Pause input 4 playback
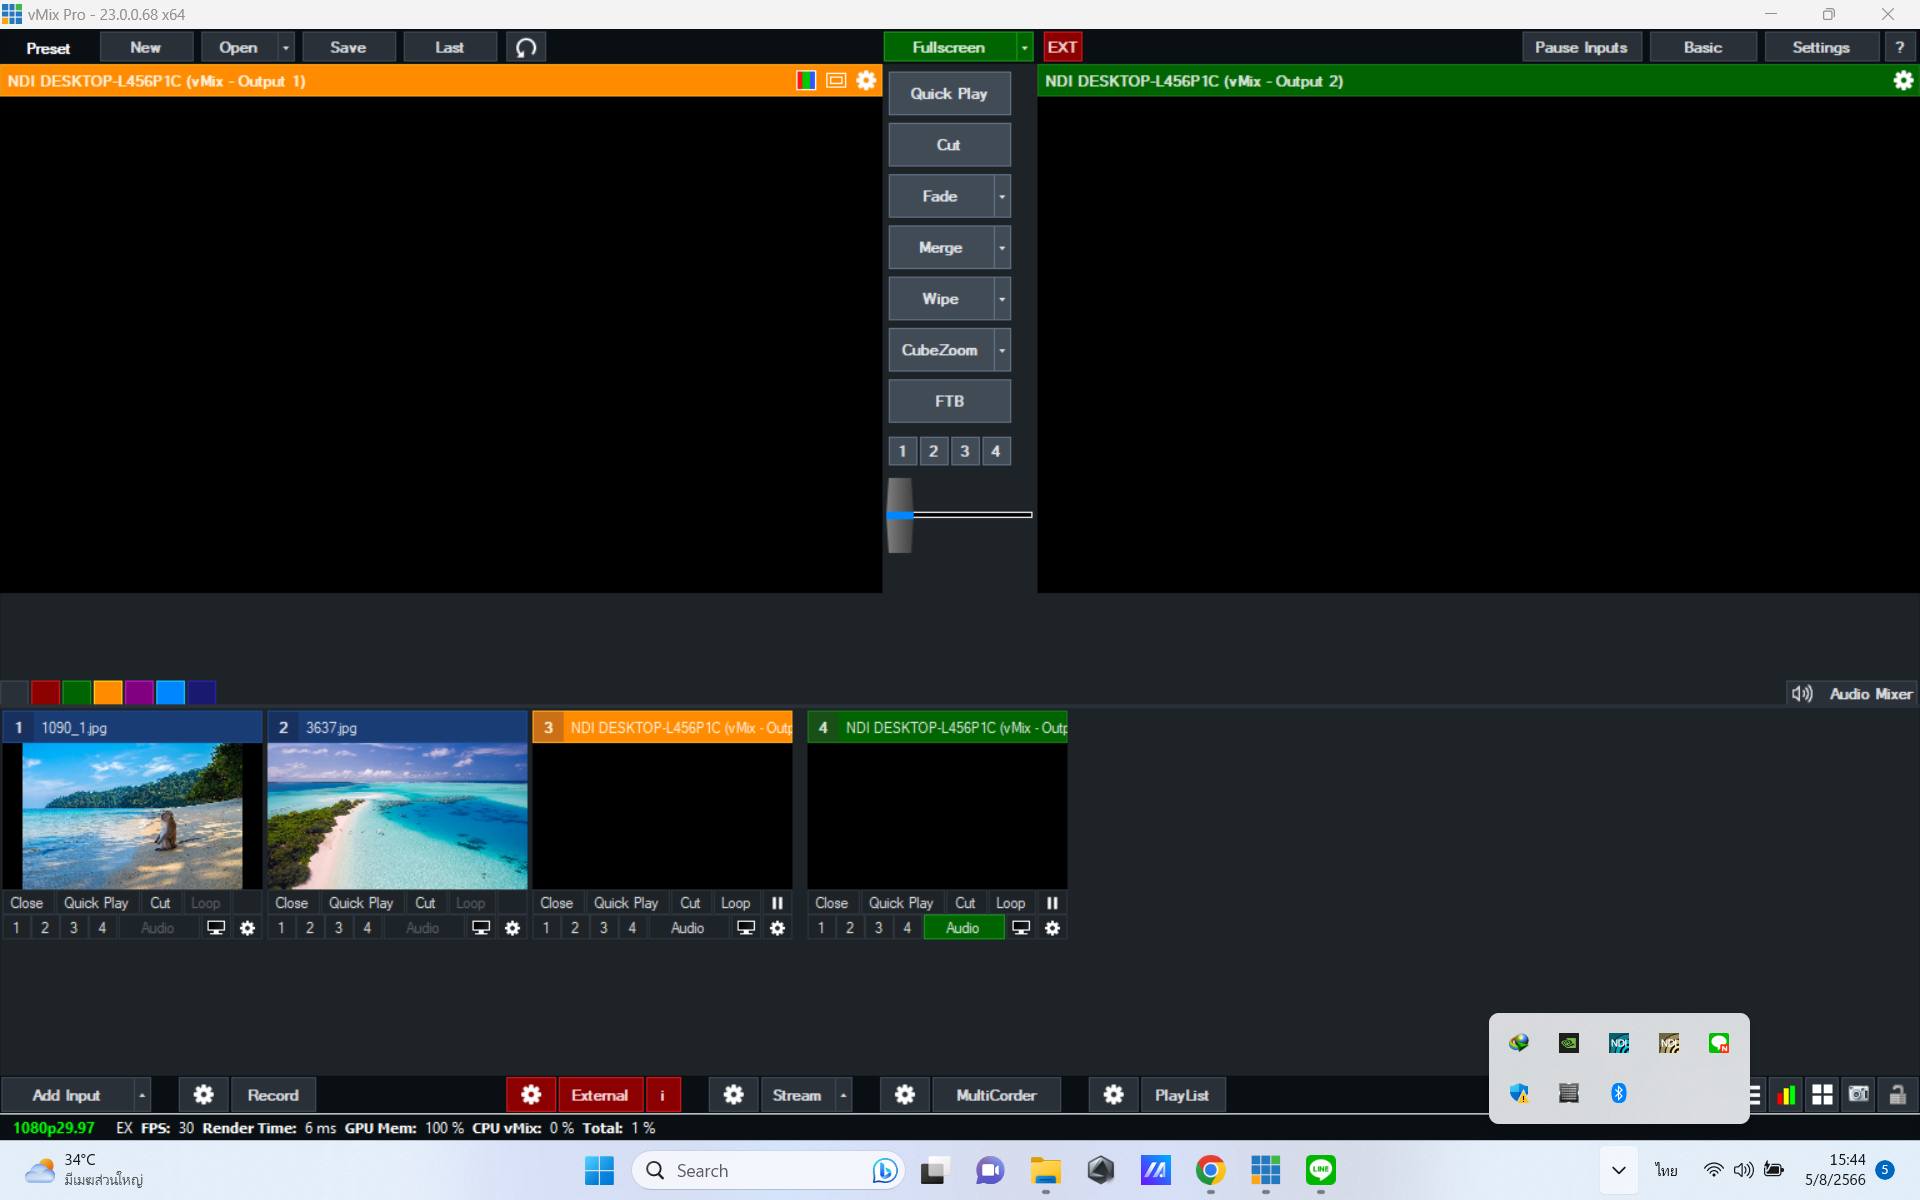This screenshot has height=1200, width=1920. coord(1052,903)
